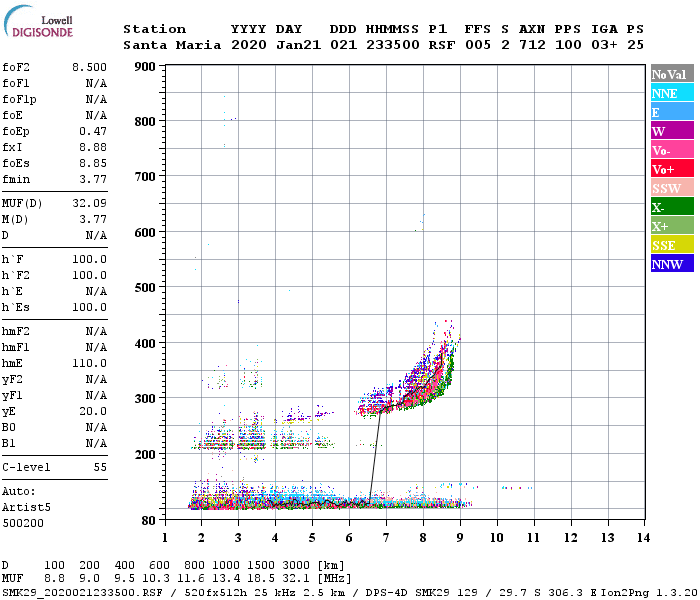Click the foF2 value 8.500
The image size is (700, 600).
point(89,67)
